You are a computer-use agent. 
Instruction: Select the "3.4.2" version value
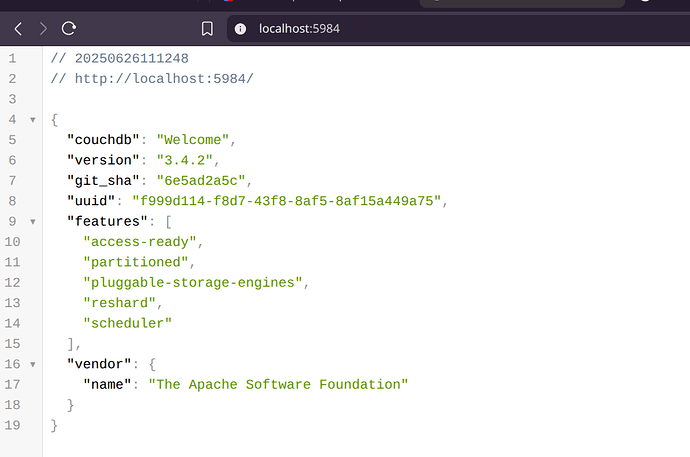pos(184,160)
